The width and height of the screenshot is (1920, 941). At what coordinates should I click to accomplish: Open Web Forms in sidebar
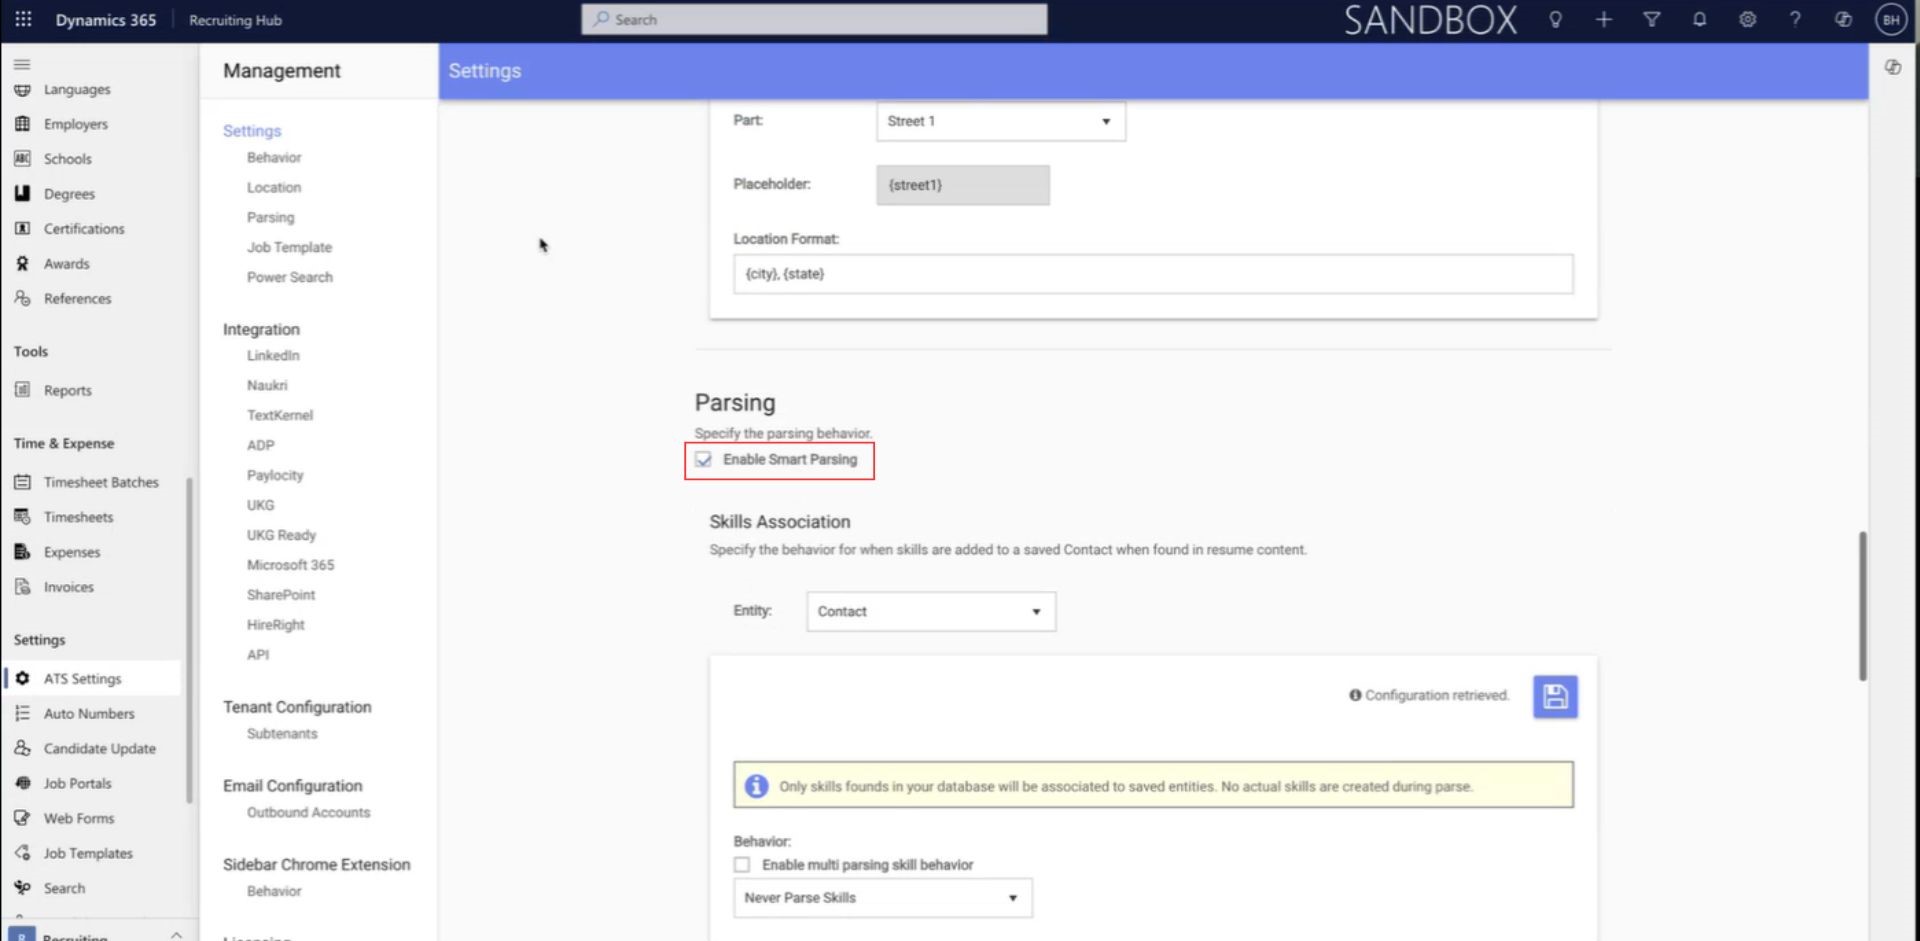[78, 819]
